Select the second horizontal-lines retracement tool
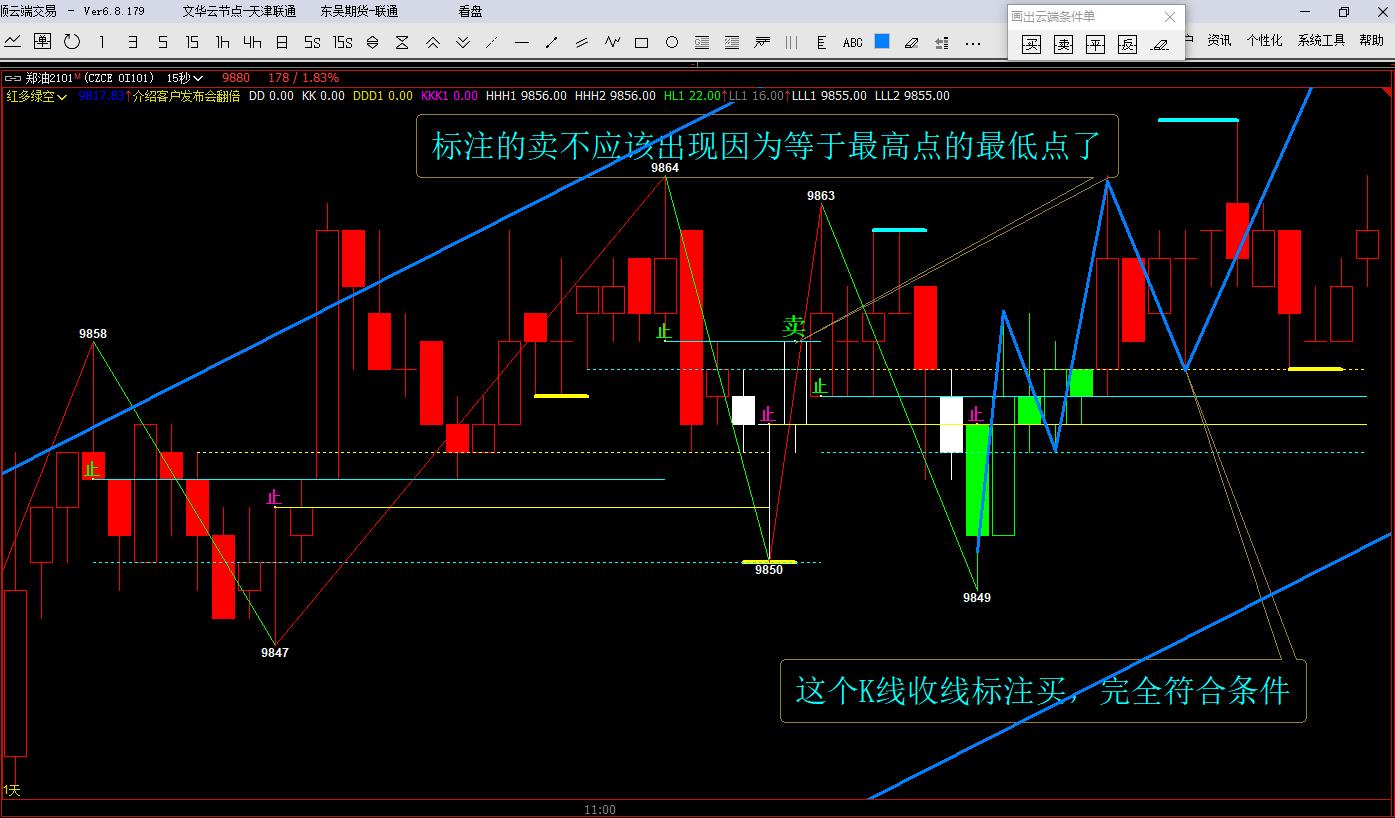1395x818 pixels. click(x=732, y=42)
